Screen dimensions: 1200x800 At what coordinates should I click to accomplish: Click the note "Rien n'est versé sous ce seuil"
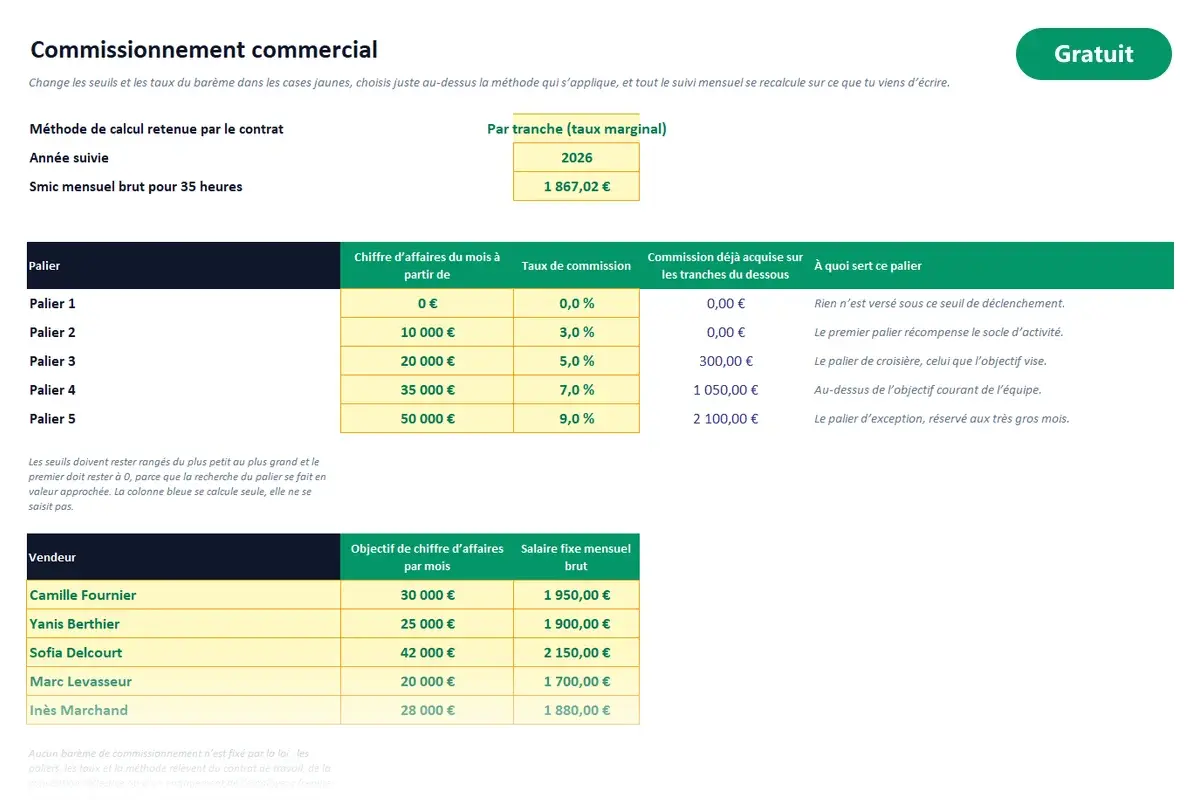click(x=939, y=303)
